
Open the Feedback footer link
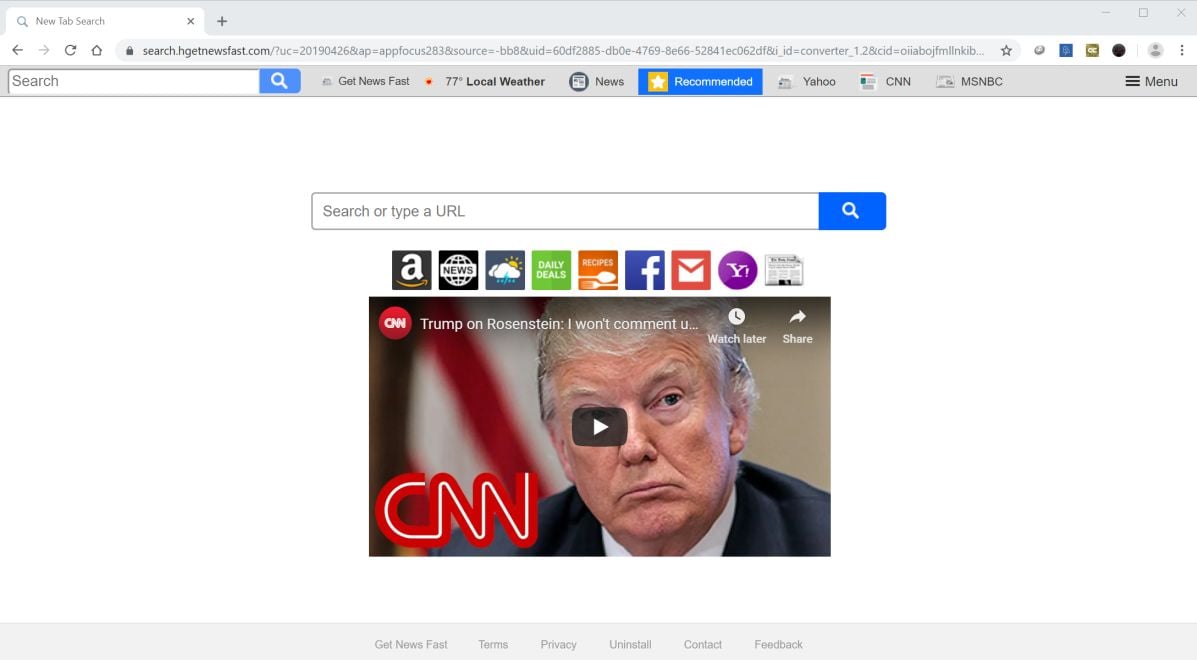pos(779,645)
